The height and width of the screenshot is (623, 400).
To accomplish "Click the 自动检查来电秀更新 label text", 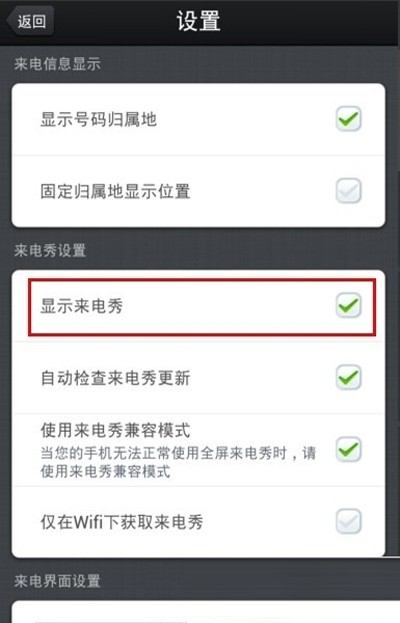I will (x=115, y=378).
